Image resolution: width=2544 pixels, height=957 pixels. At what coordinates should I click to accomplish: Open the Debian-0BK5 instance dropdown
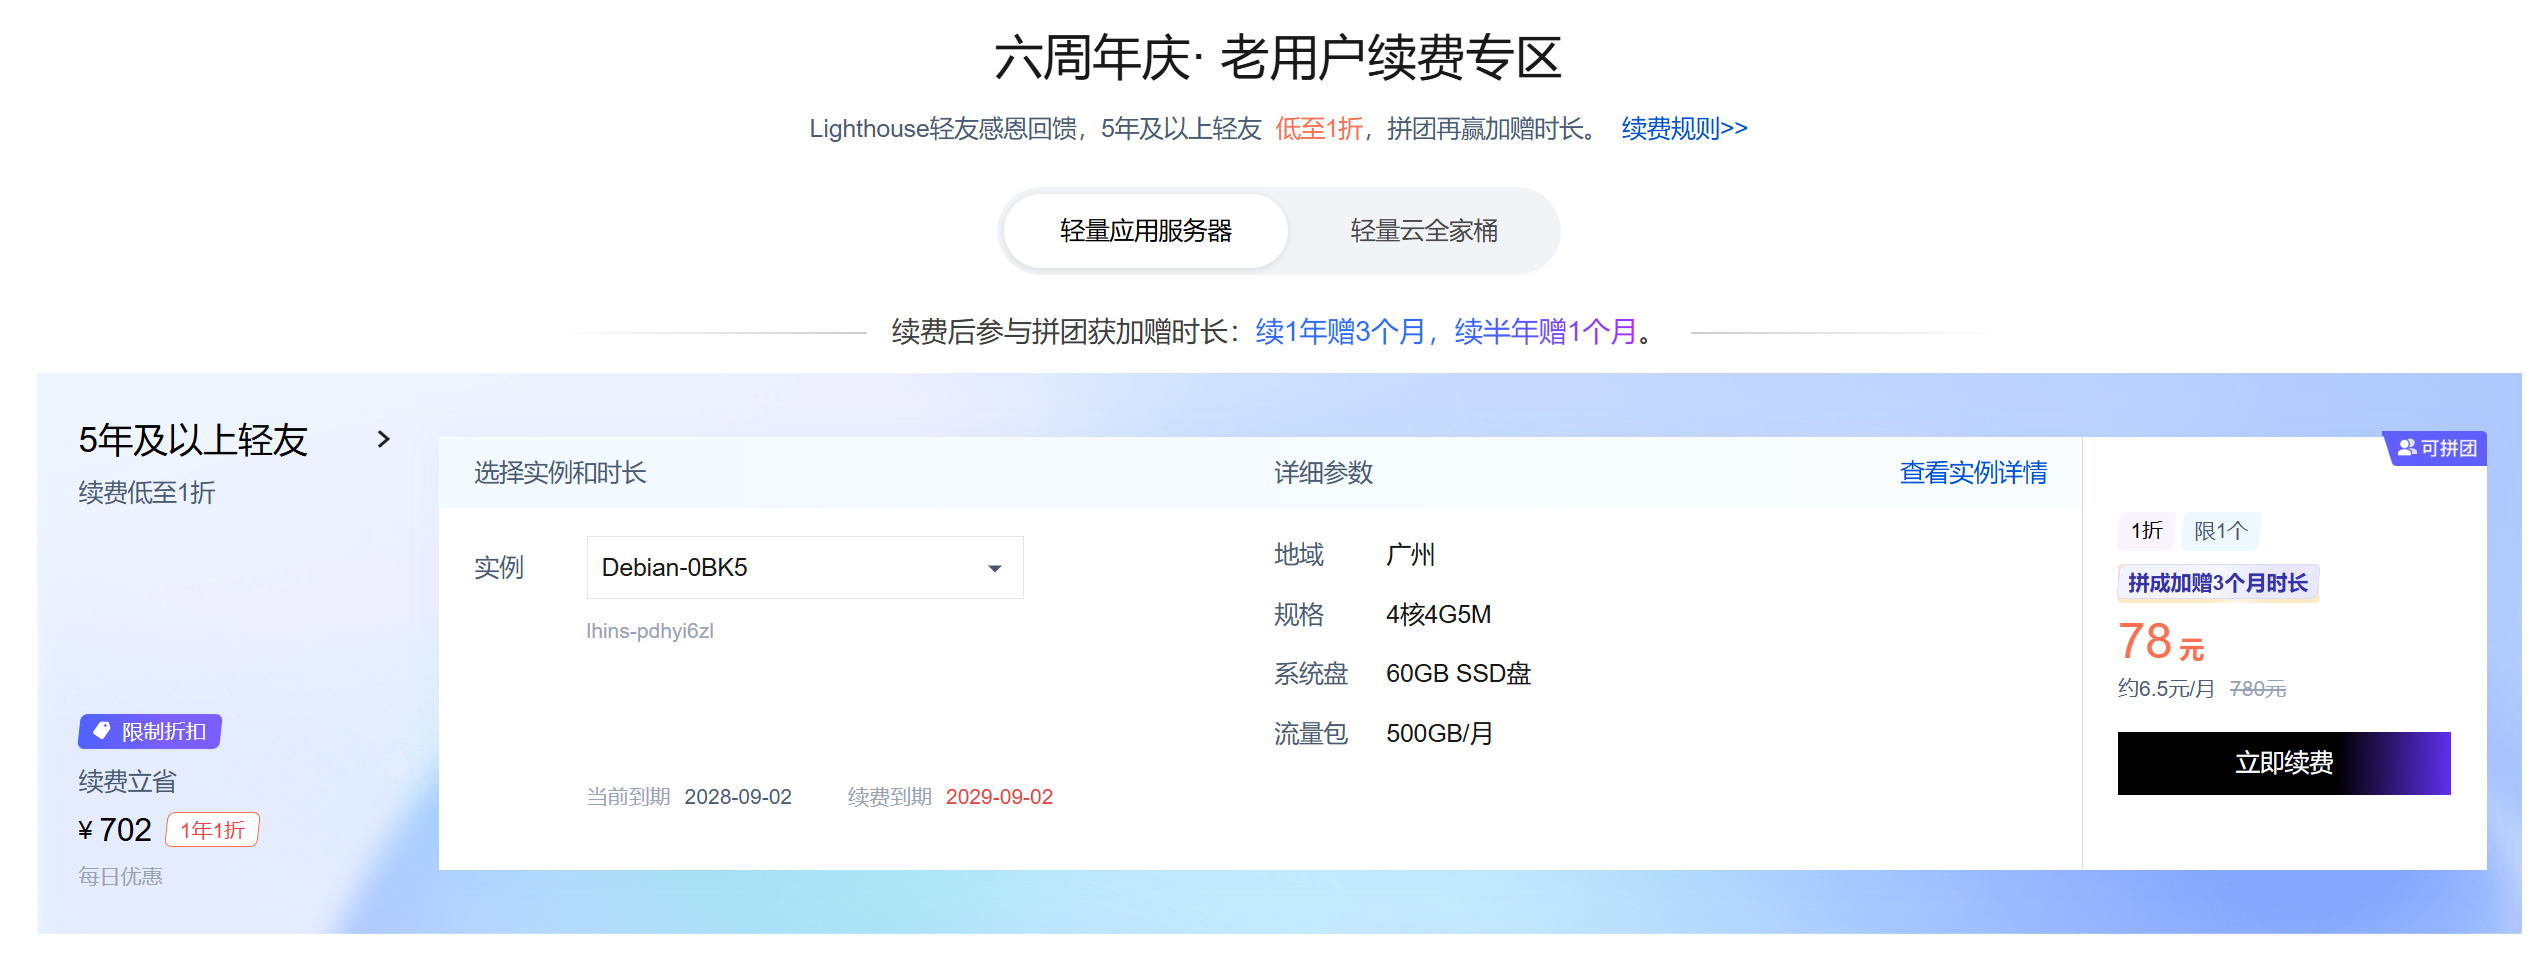804,567
